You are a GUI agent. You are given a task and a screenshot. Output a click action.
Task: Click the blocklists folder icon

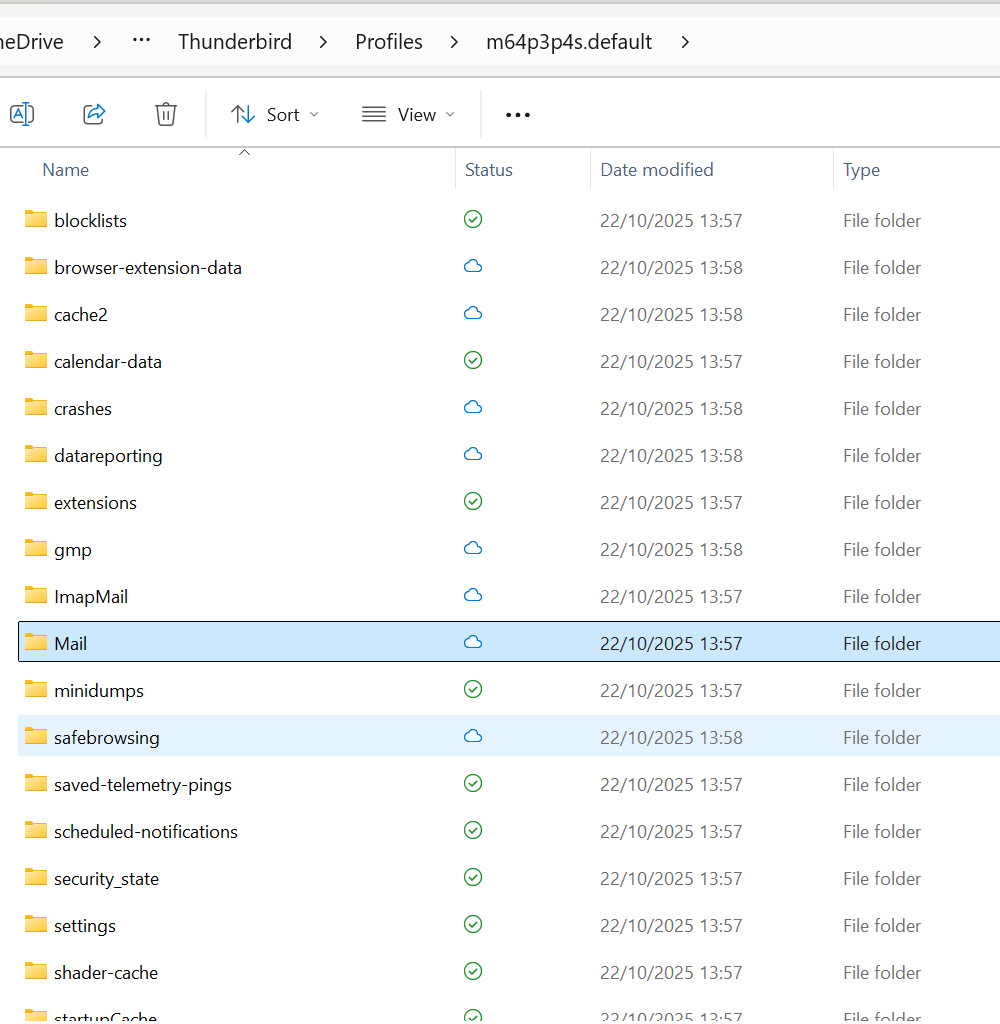tap(37, 220)
